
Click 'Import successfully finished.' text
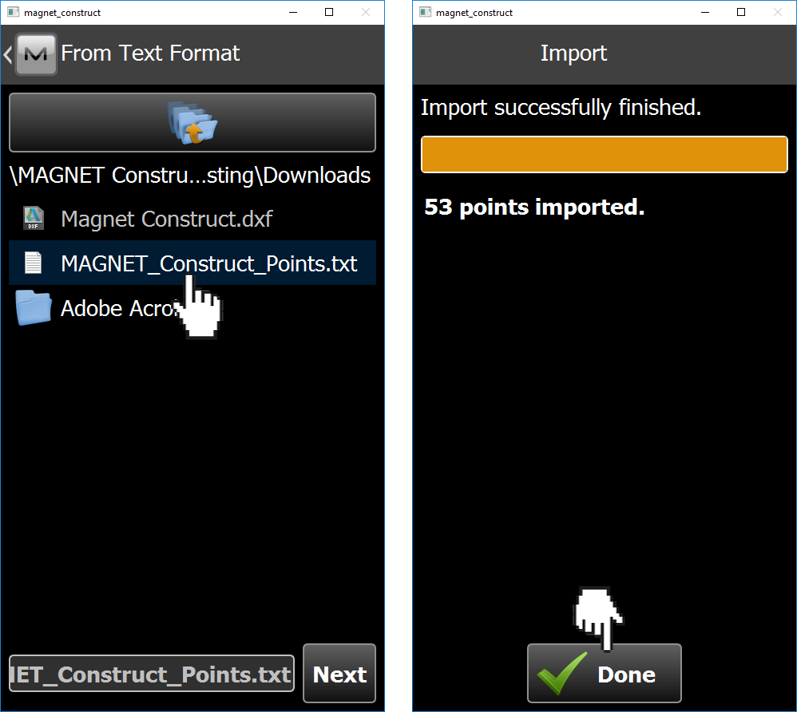tap(561, 108)
